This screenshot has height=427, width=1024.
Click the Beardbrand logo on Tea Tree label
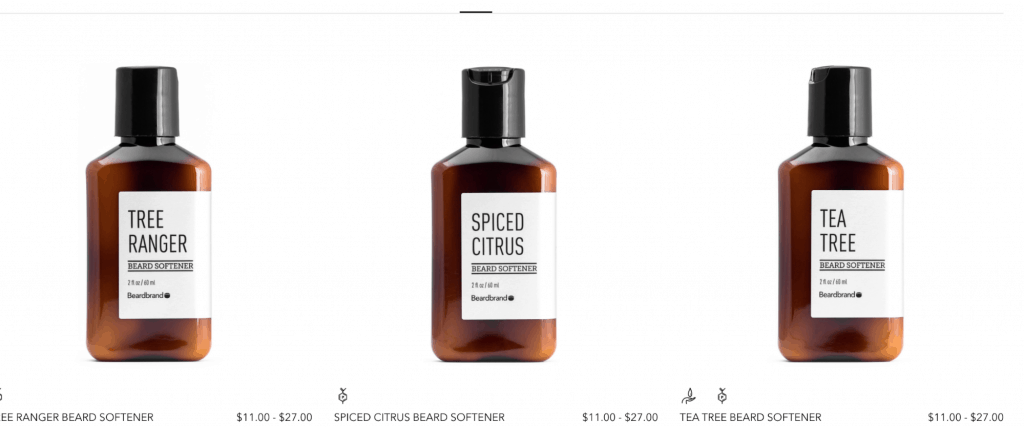click(840, 294)
